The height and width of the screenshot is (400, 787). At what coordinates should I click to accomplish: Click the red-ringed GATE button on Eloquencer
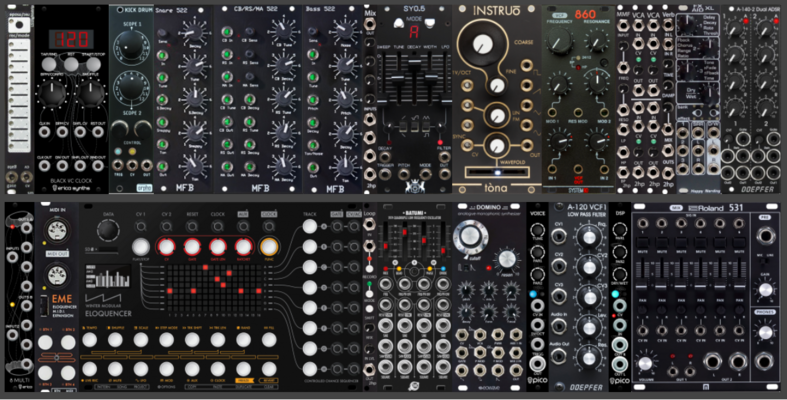(x=192, y=247)
